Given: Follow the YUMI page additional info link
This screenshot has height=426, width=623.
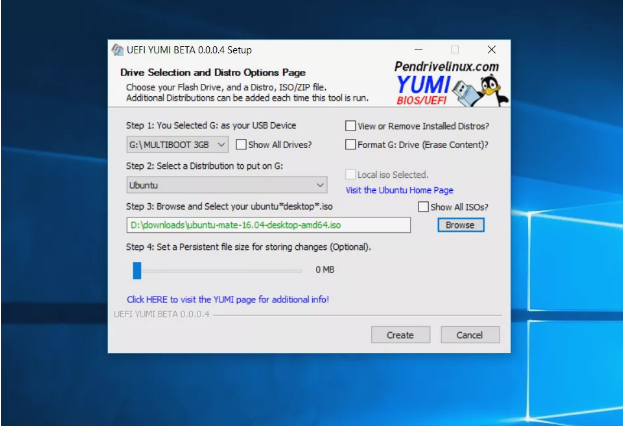Looking at the screenshot, I should click(x=228, y=299).
